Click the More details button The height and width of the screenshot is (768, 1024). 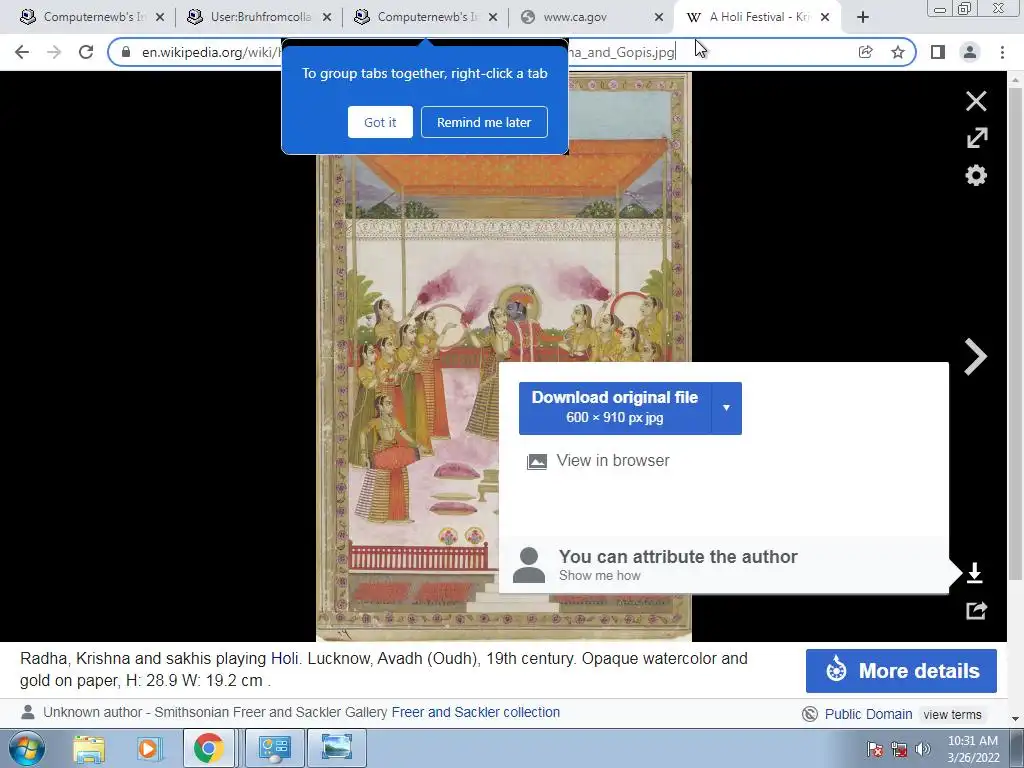901,671
